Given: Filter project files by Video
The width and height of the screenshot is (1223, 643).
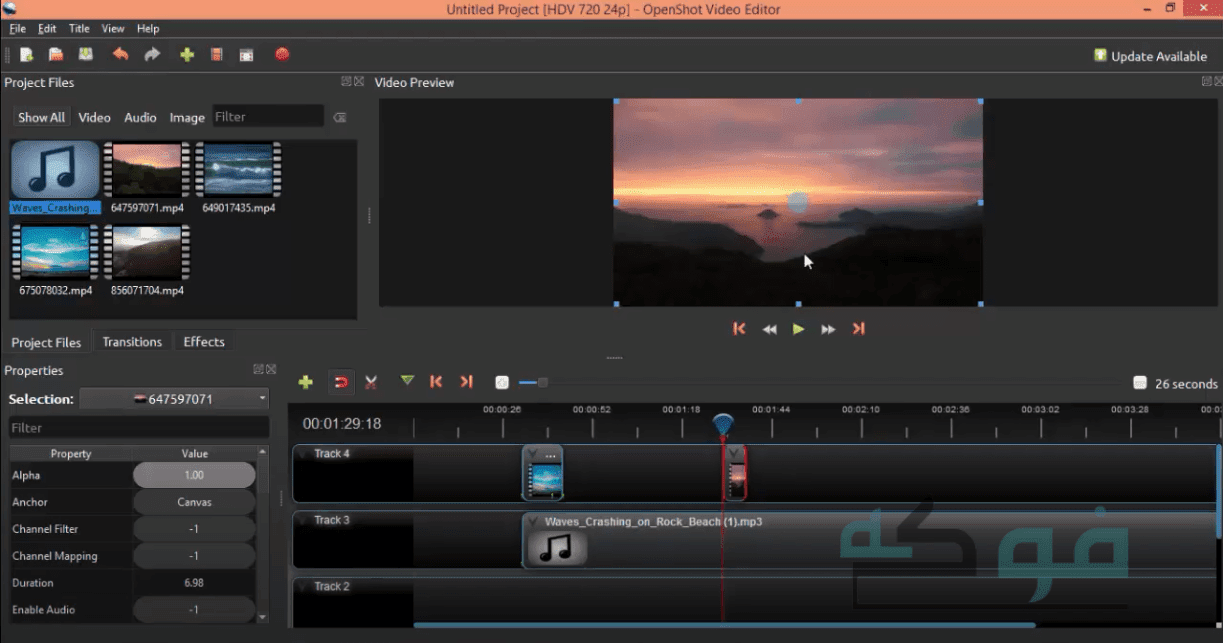Looking at the screenshot, I should [94, 117].
